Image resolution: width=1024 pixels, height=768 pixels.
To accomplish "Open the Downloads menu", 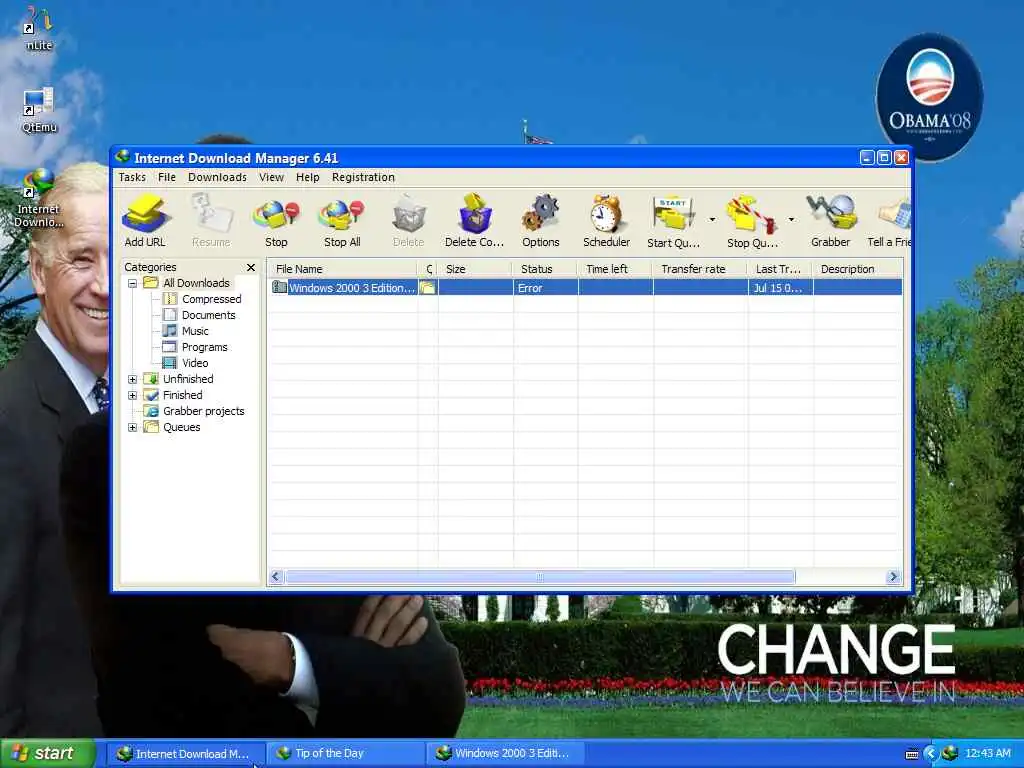I will tap(217, 177).
